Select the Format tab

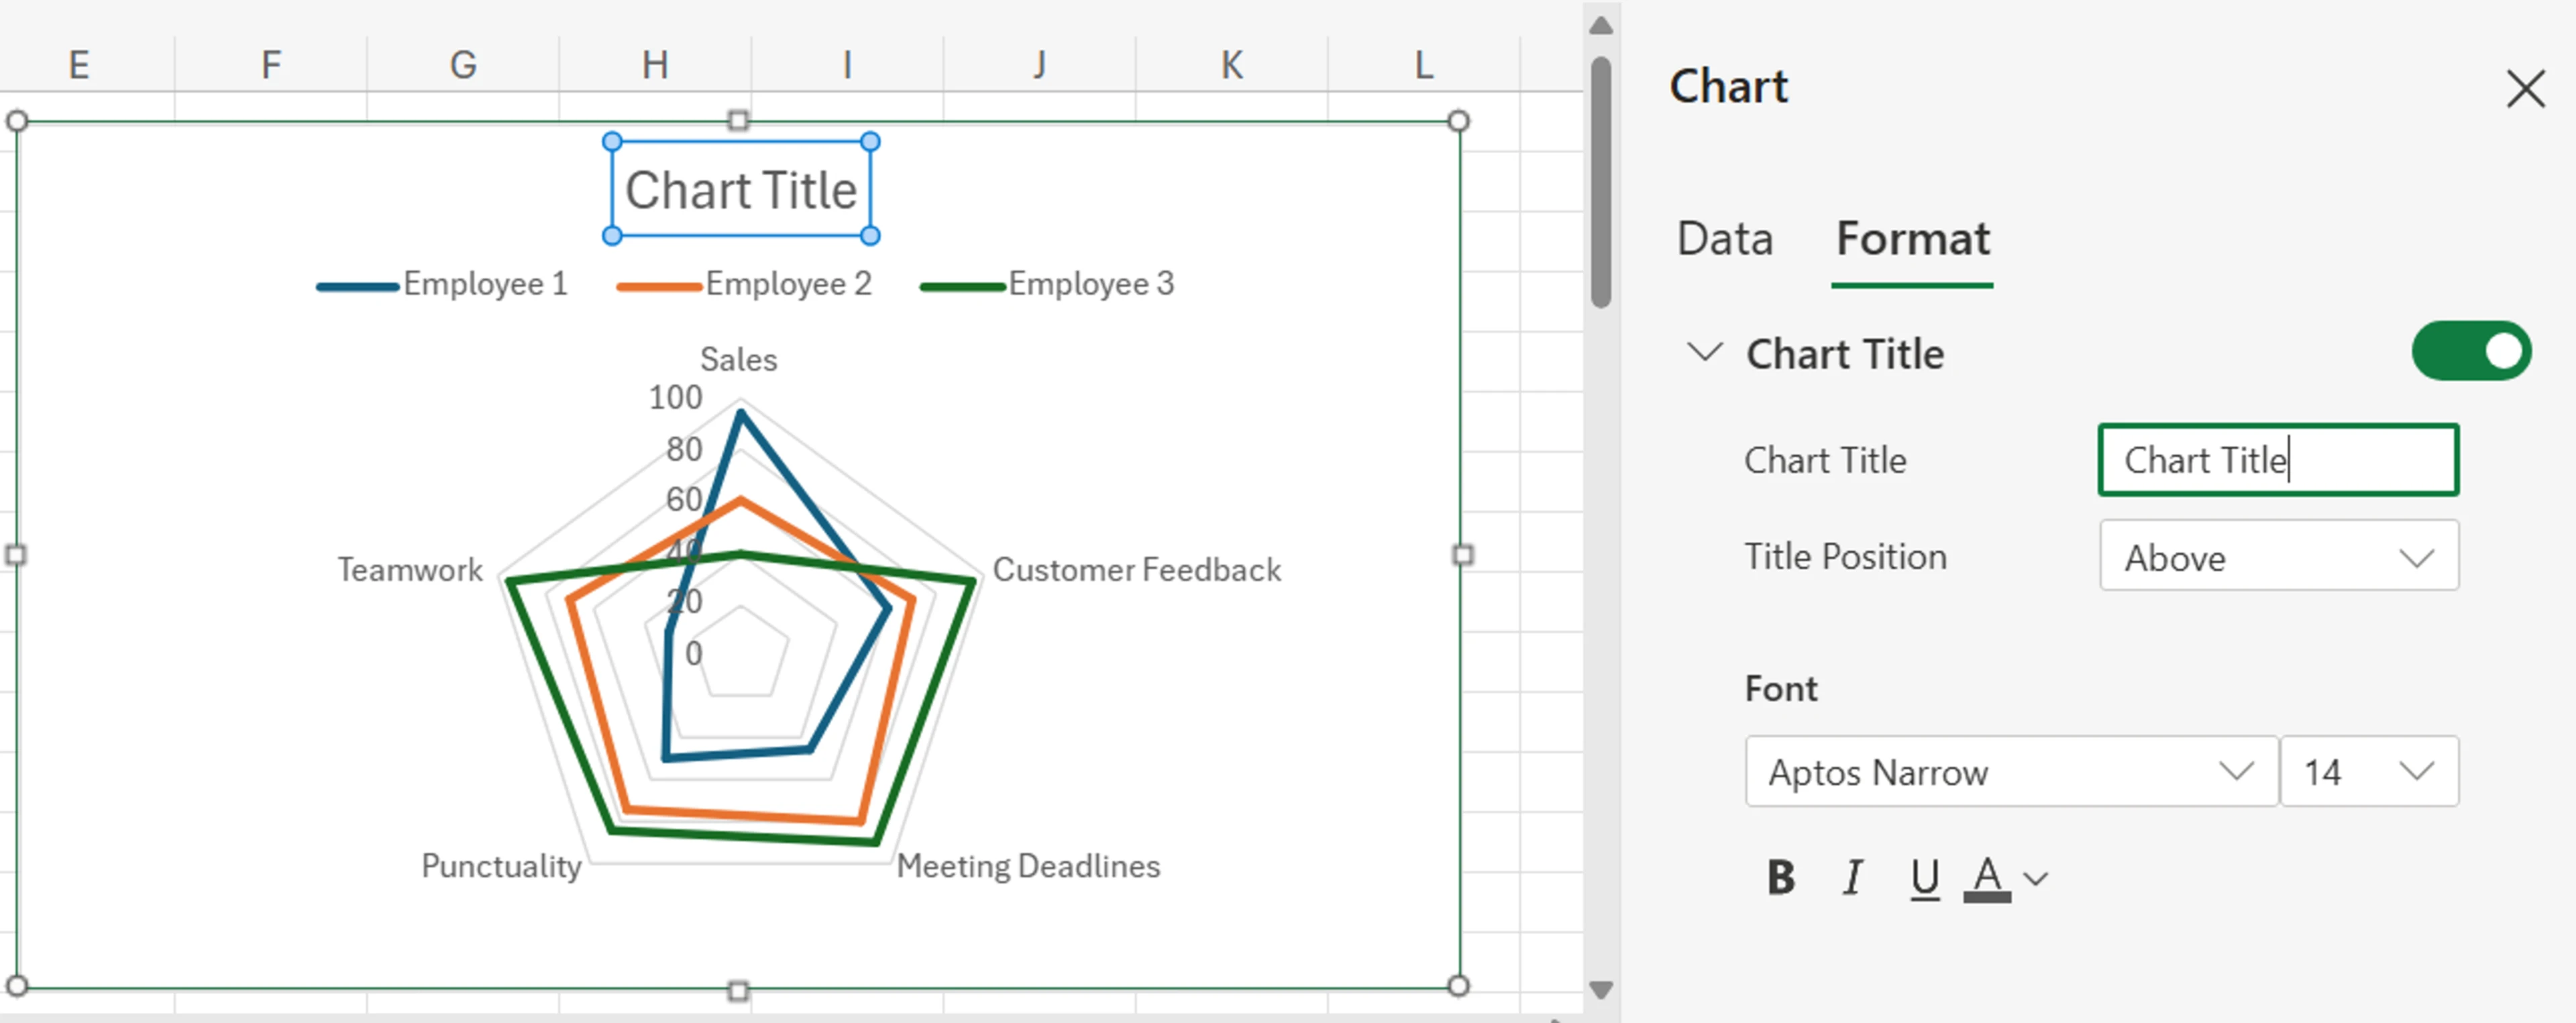(x=1912, y=239)
